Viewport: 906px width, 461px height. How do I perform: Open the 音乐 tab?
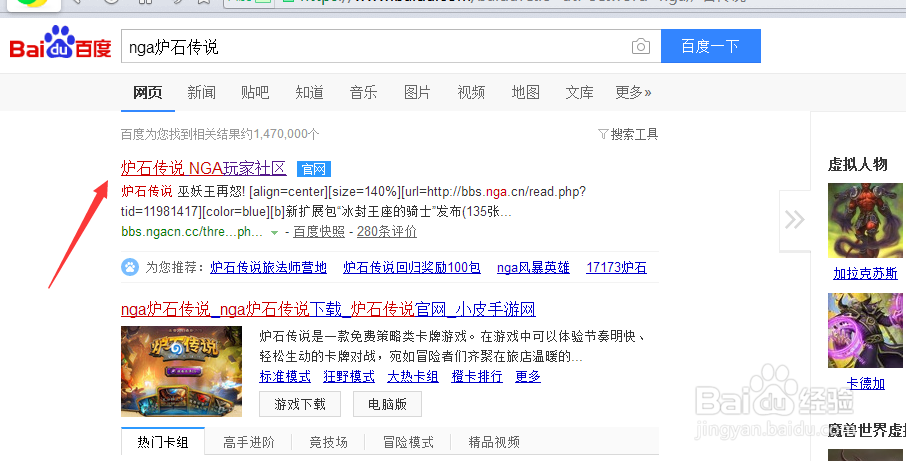[x=363, y=92]
